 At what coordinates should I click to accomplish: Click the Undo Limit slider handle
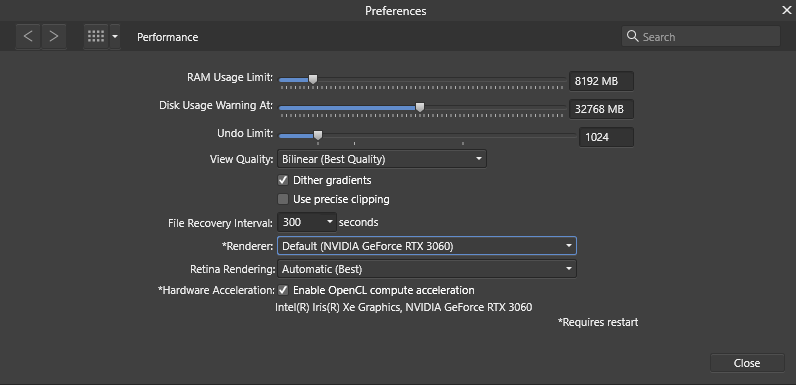tap(318, 135)
